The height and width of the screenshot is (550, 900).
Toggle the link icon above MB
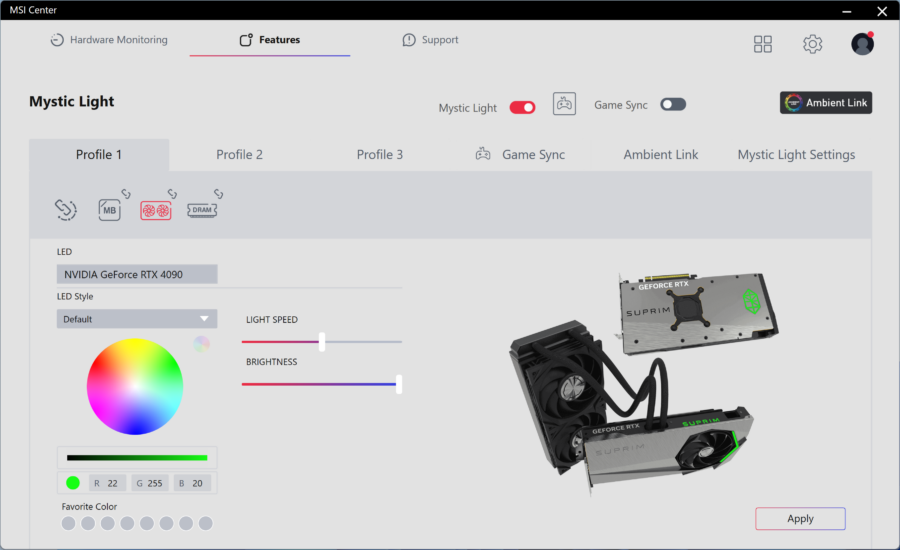pos(126,194)
